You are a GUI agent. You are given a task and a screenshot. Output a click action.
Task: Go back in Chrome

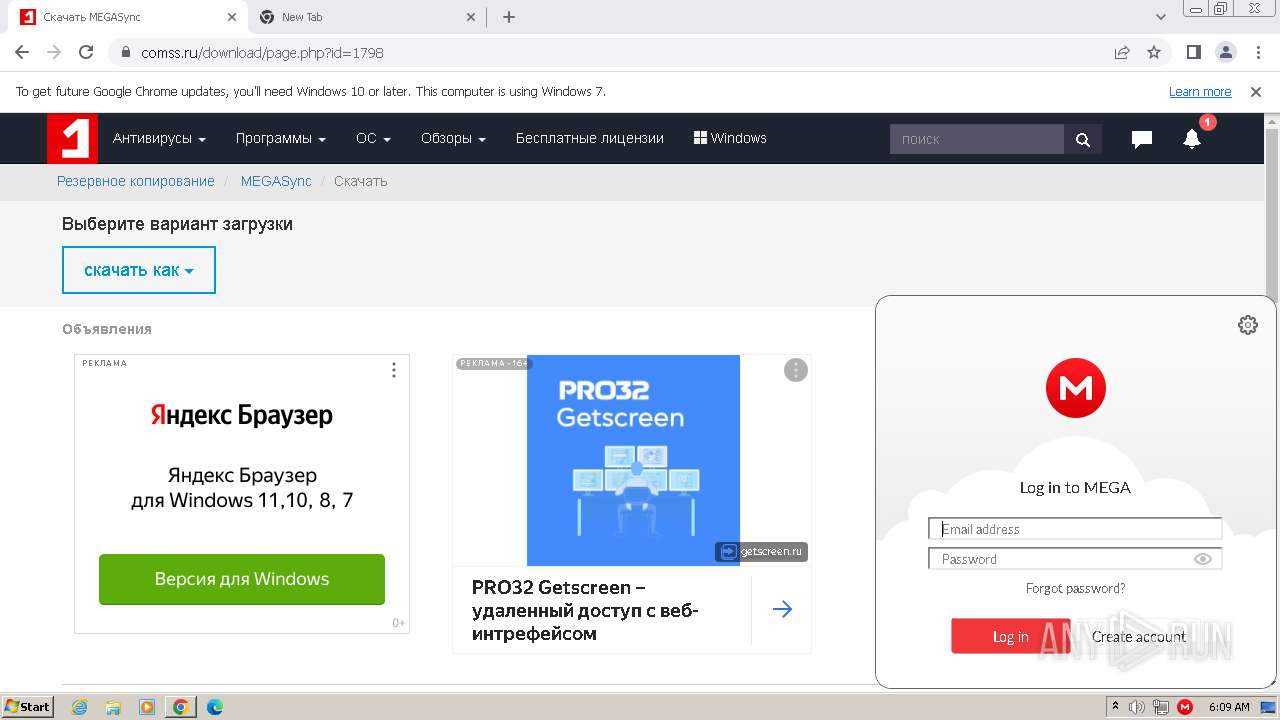tap(22, 52)
